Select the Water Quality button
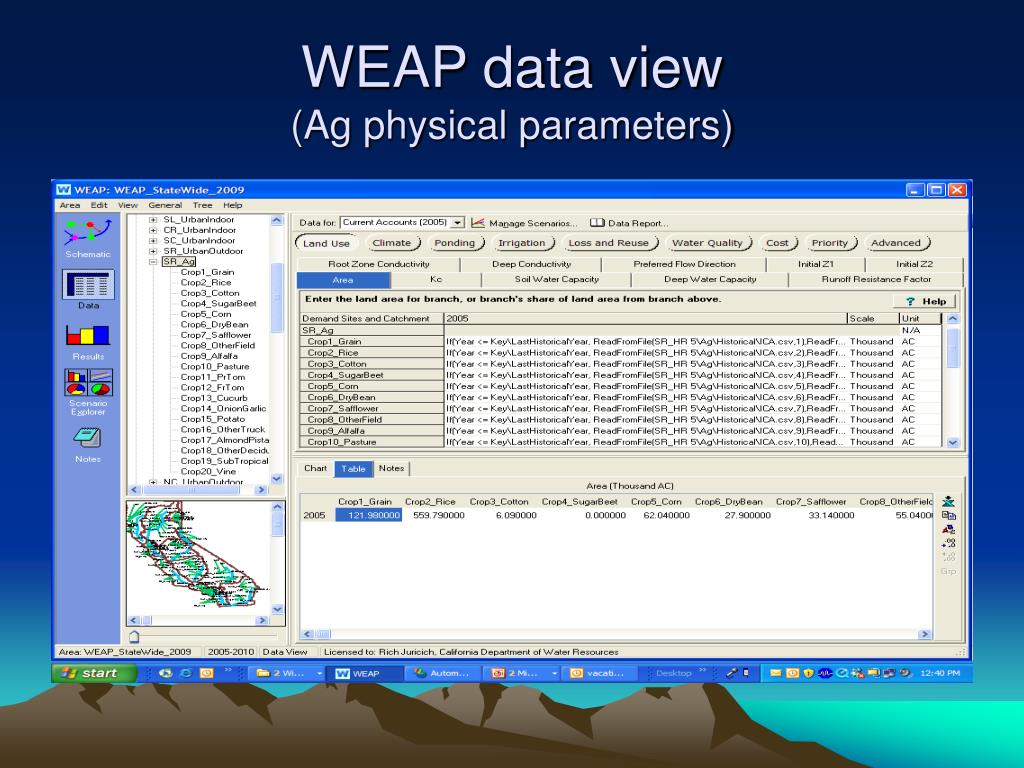 [708, 243]
